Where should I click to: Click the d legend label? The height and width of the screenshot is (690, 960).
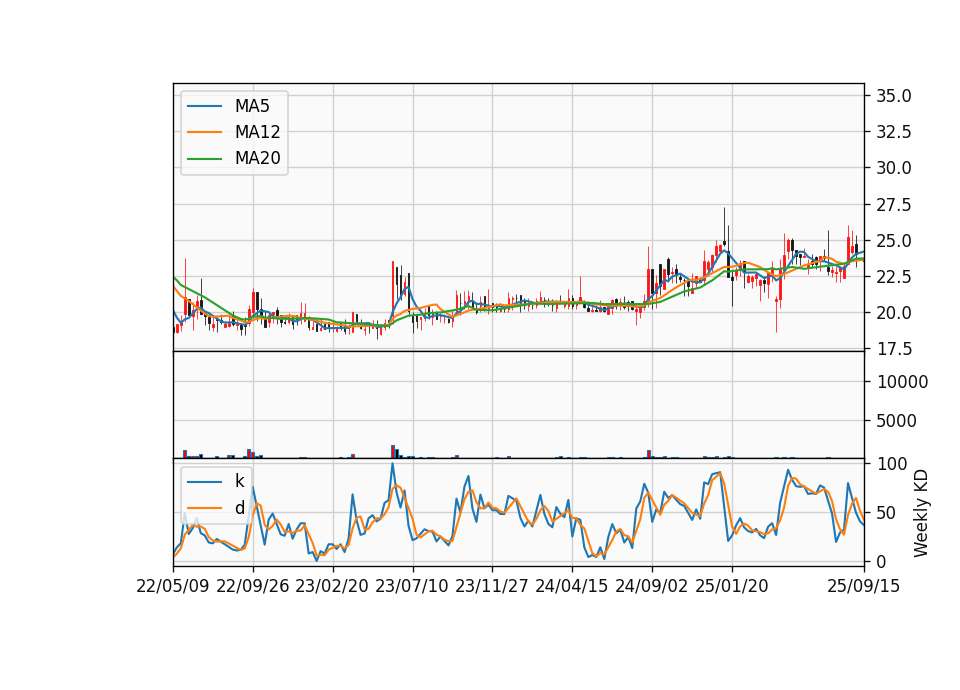(239, 508)
